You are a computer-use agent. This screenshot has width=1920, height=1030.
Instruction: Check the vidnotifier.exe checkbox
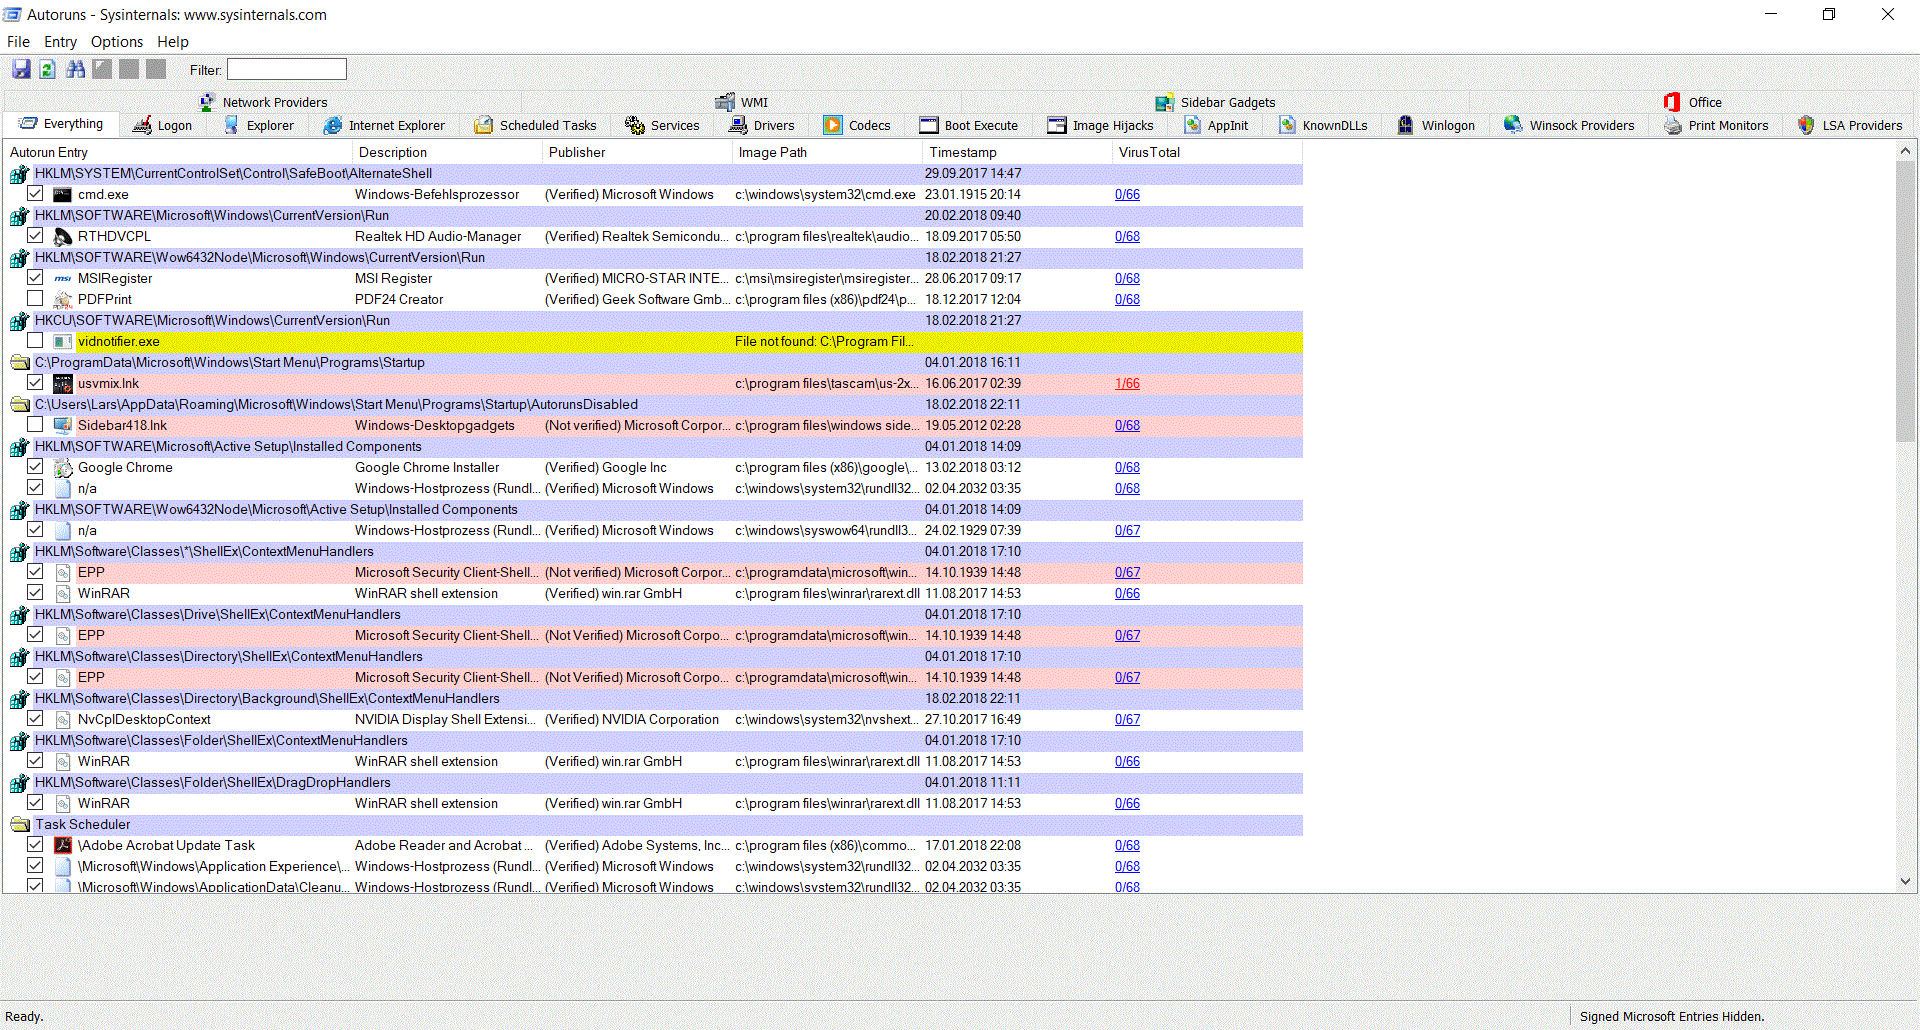(35, 340)
